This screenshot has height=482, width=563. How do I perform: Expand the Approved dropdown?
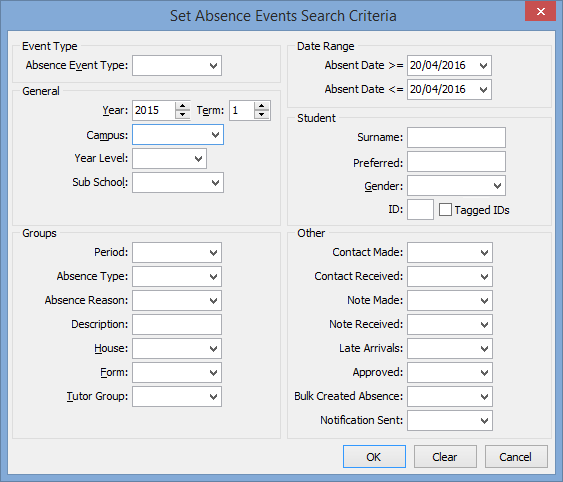click(450, 372)
